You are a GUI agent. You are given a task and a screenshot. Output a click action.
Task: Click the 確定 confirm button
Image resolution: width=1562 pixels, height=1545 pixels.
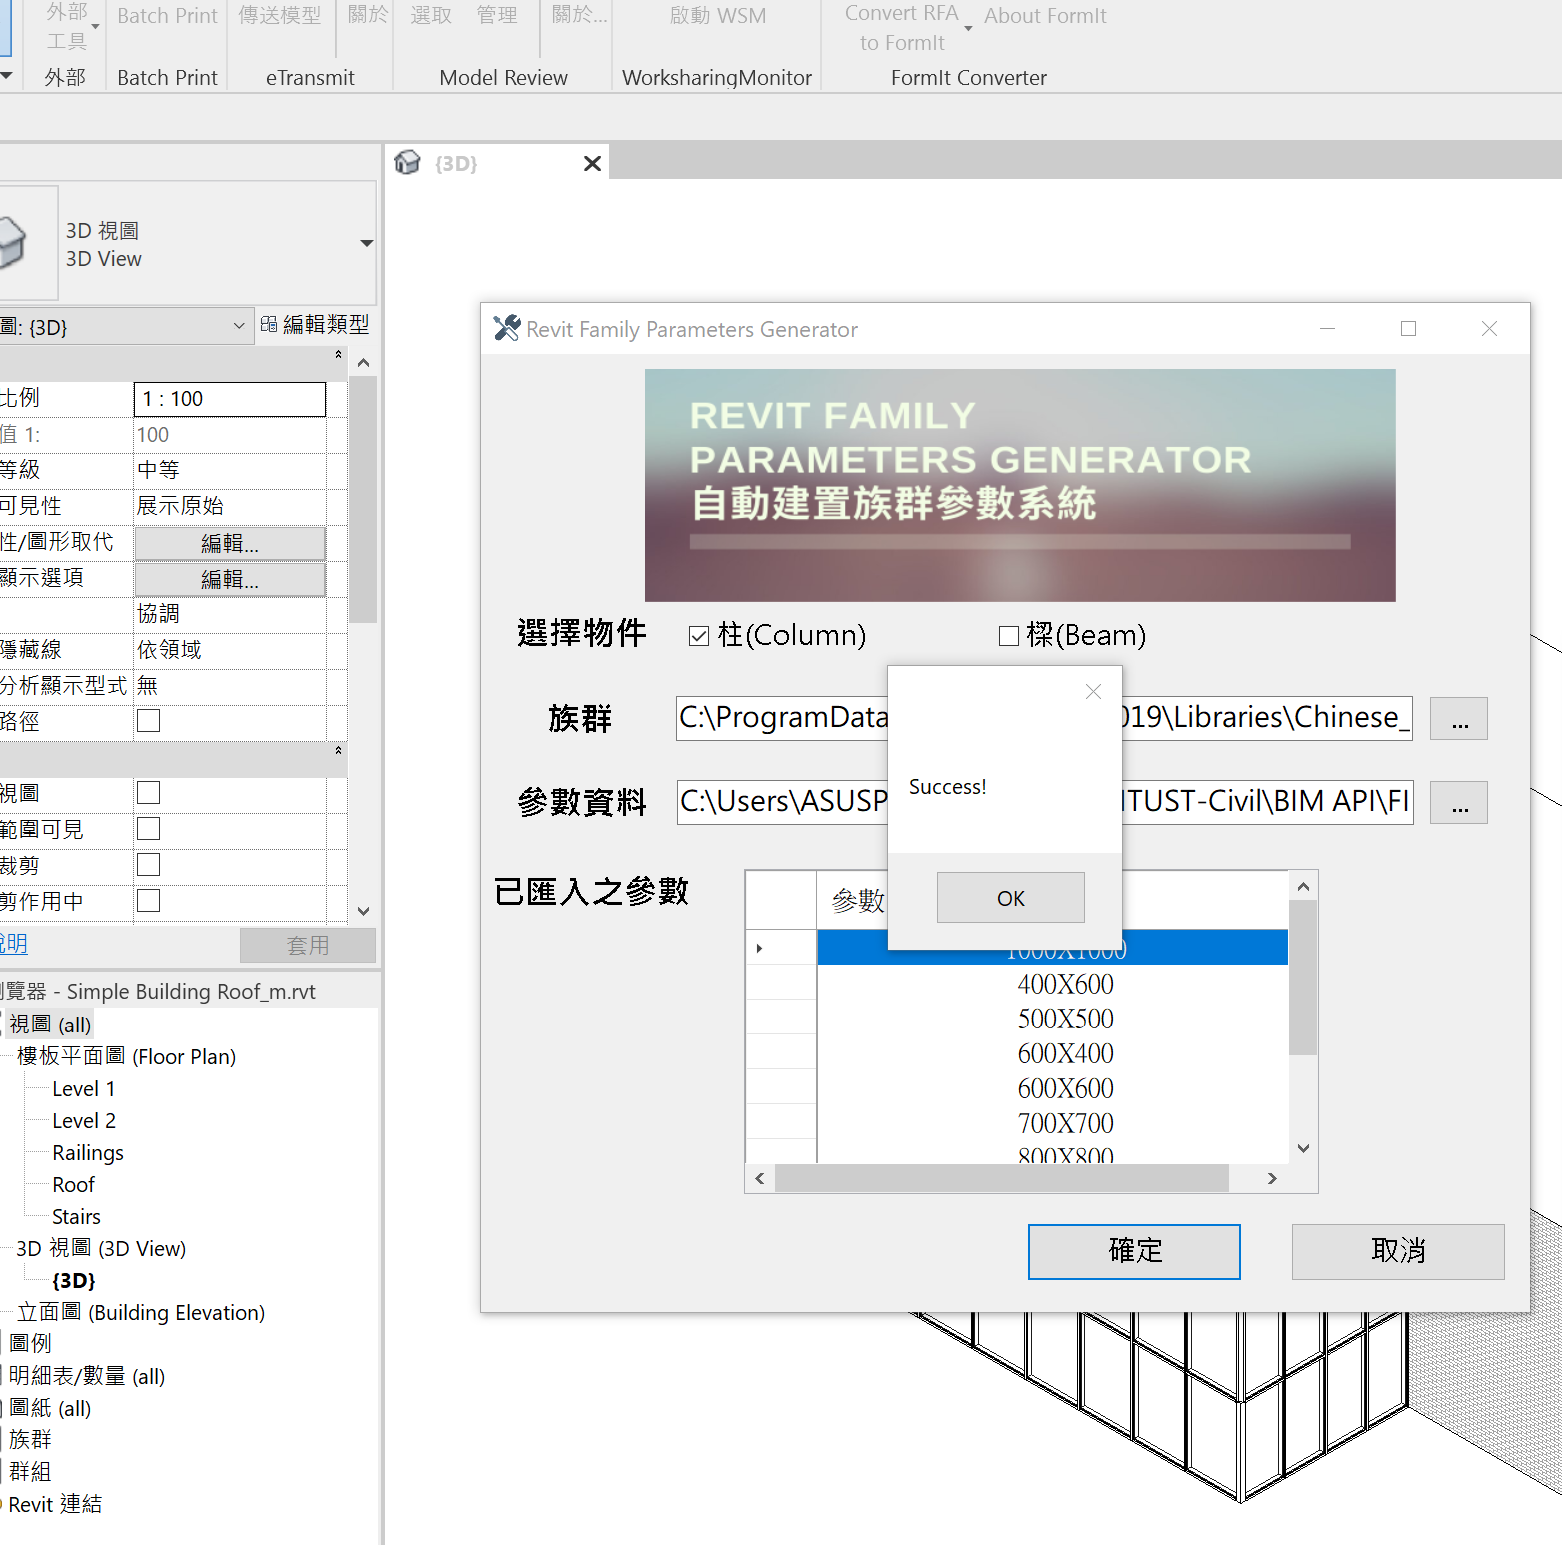[x=1134, y=1251]
